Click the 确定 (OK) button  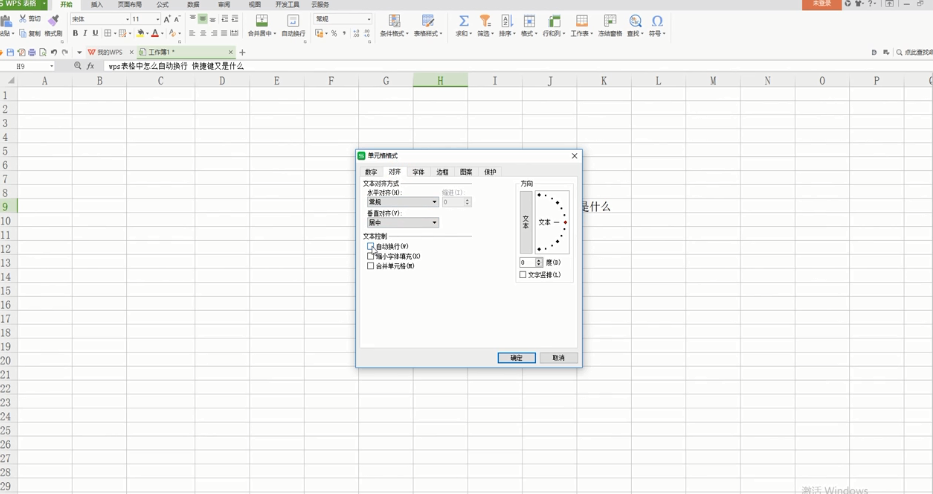pos(516,358)
